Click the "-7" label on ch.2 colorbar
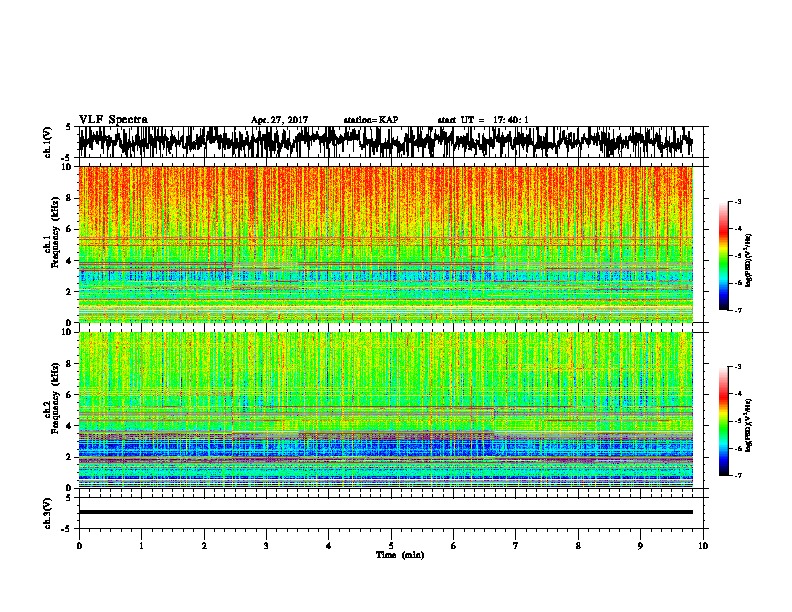 pos(738,476)
